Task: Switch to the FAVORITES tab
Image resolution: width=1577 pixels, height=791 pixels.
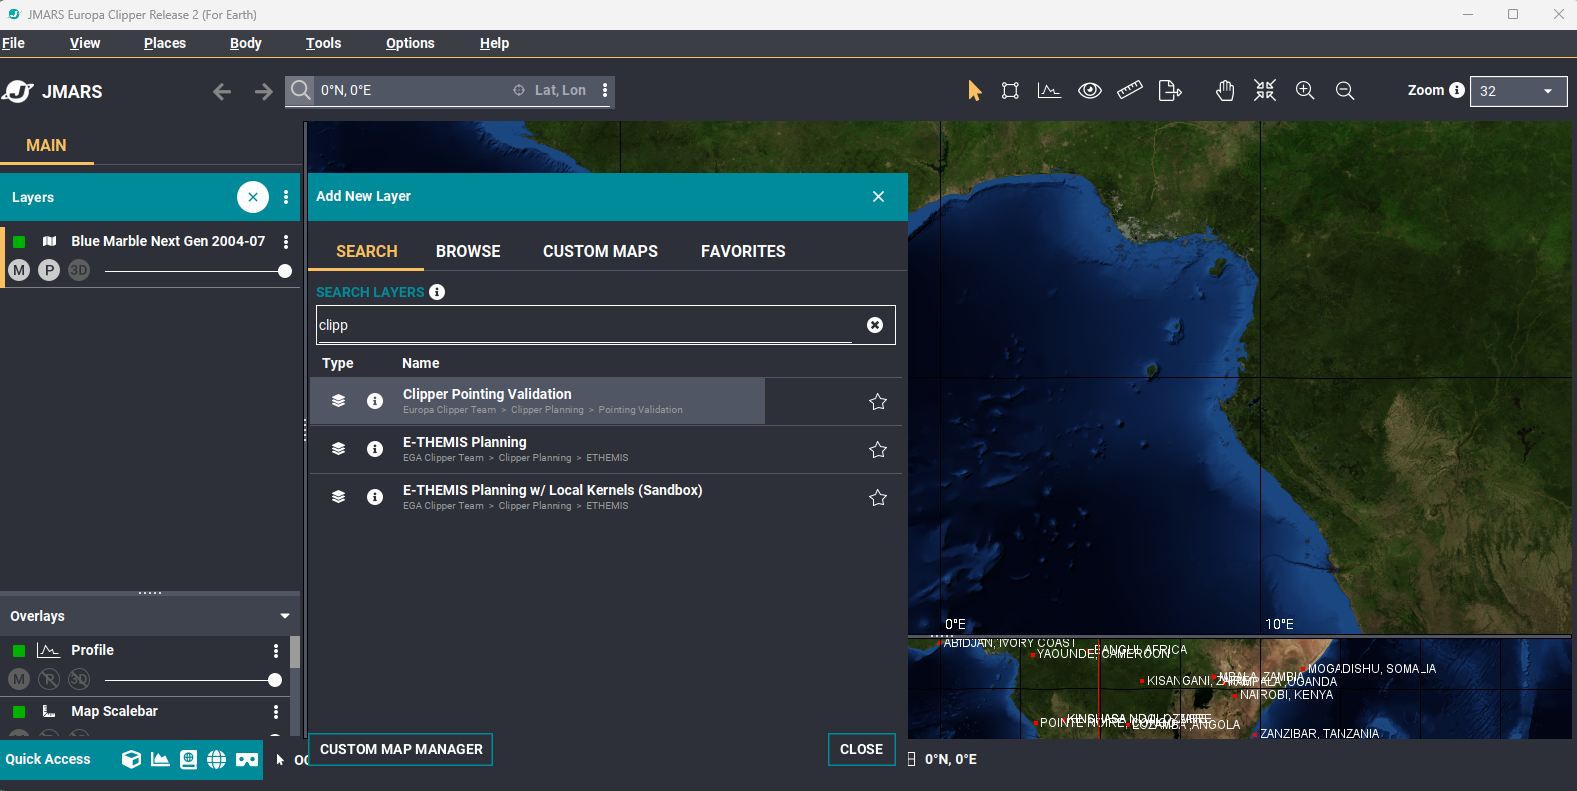Action: coord(743,251)
